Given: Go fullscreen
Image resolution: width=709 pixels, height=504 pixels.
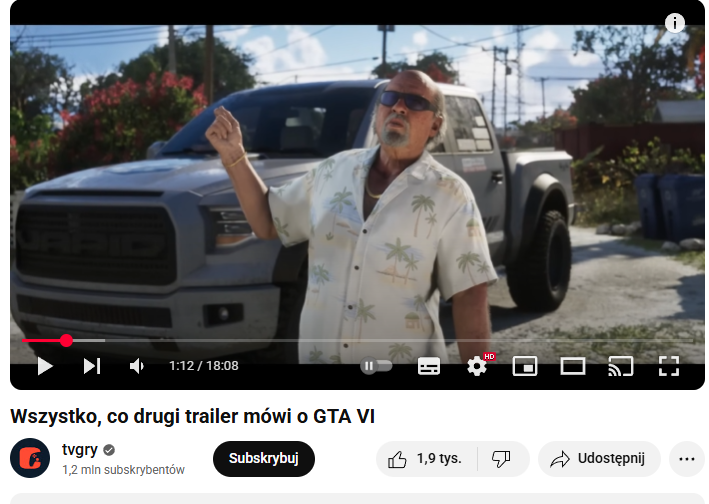Looking at the screenshot, I should (669, 366).
